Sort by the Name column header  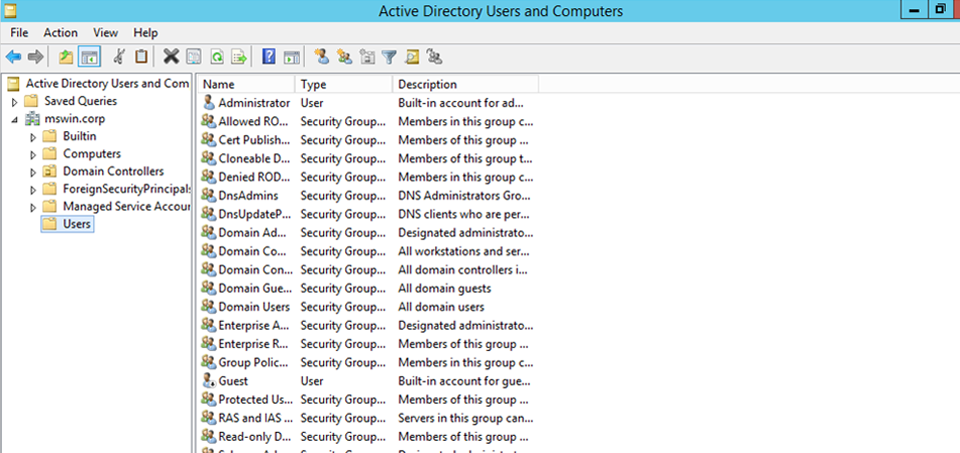tap(246, 84)
